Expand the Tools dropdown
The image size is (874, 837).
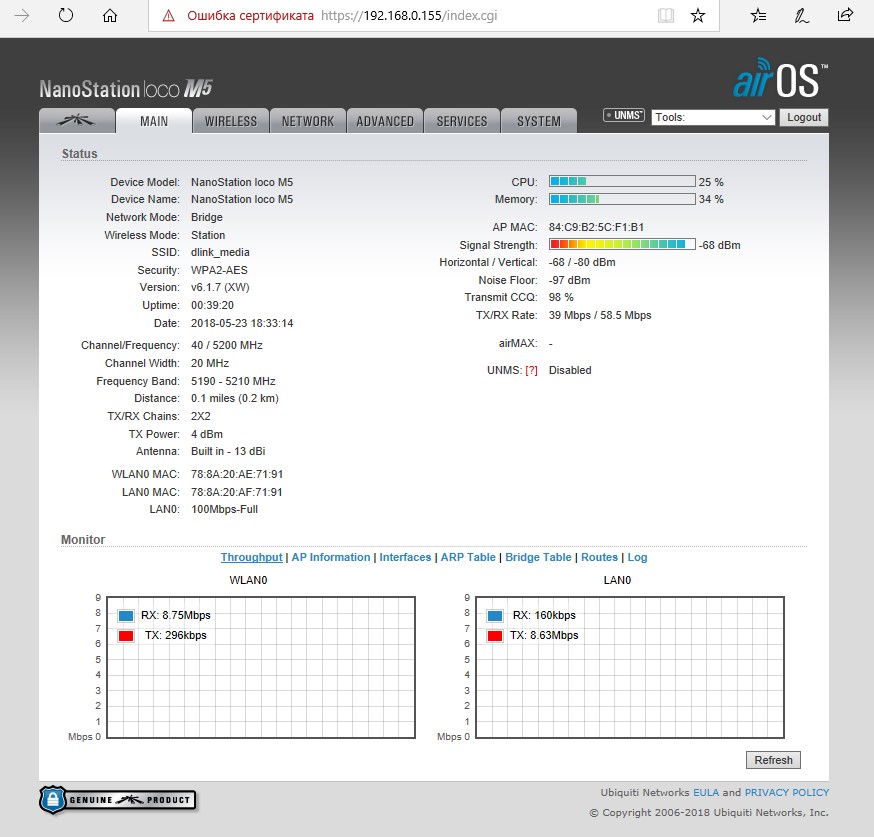click(x=713, y=117)
